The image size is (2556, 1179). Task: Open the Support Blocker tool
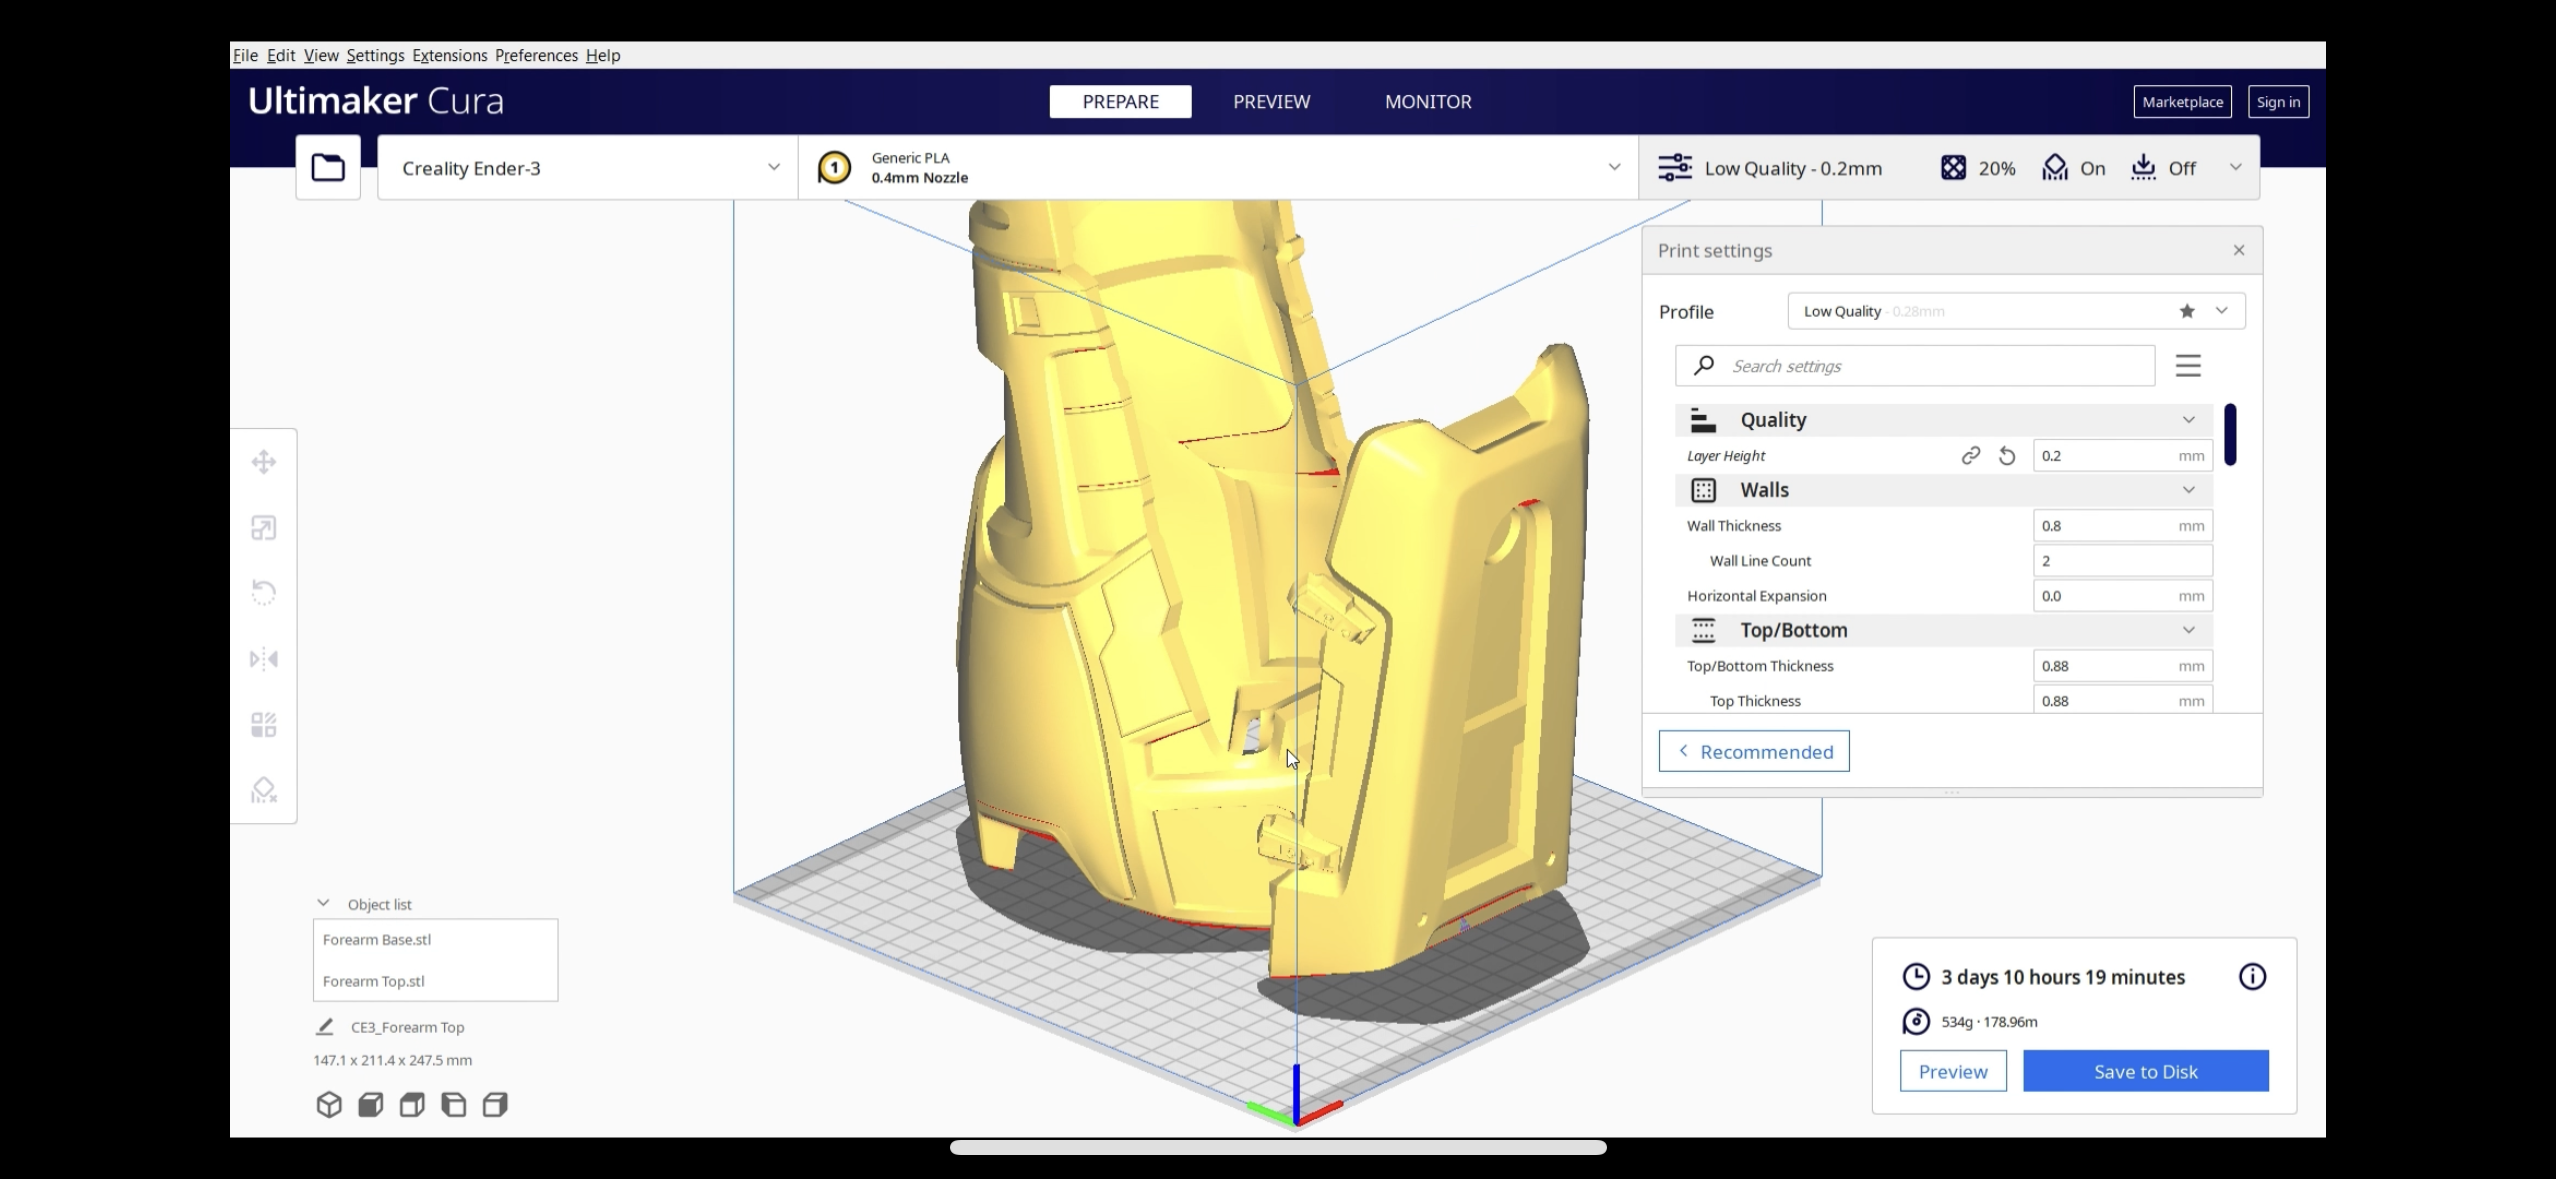[264, 790]
